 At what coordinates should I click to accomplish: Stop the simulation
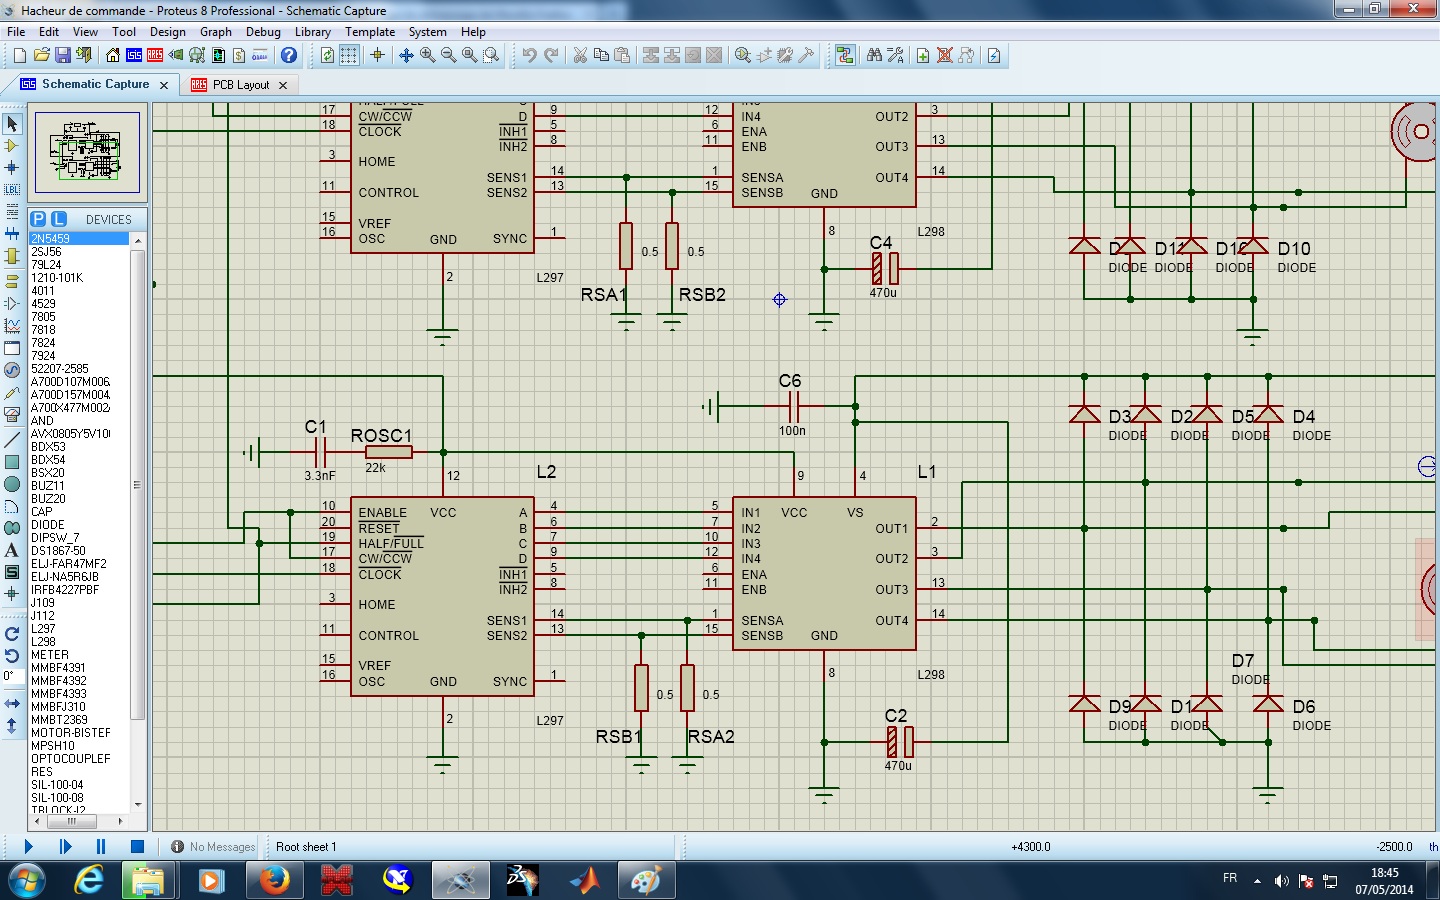point(137,846)
